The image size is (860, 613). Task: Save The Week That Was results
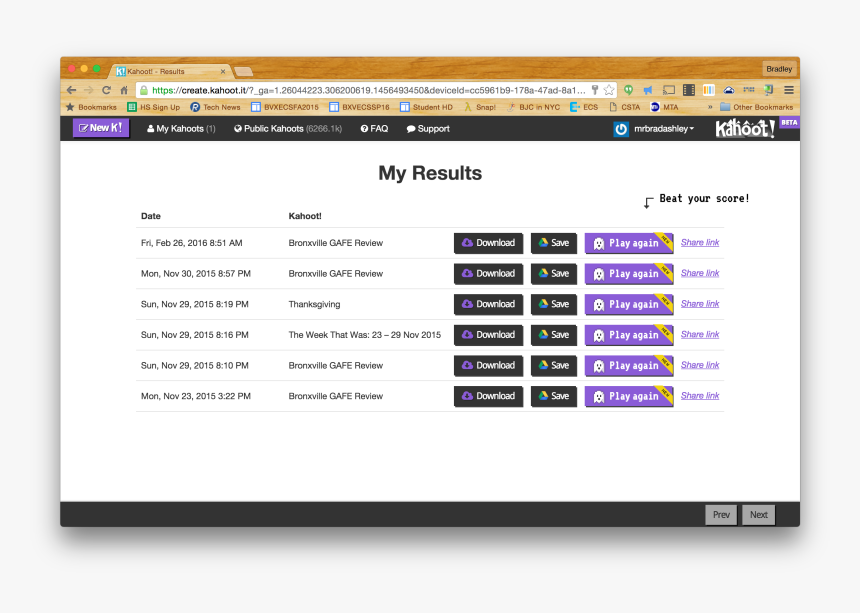coord(553,335)
